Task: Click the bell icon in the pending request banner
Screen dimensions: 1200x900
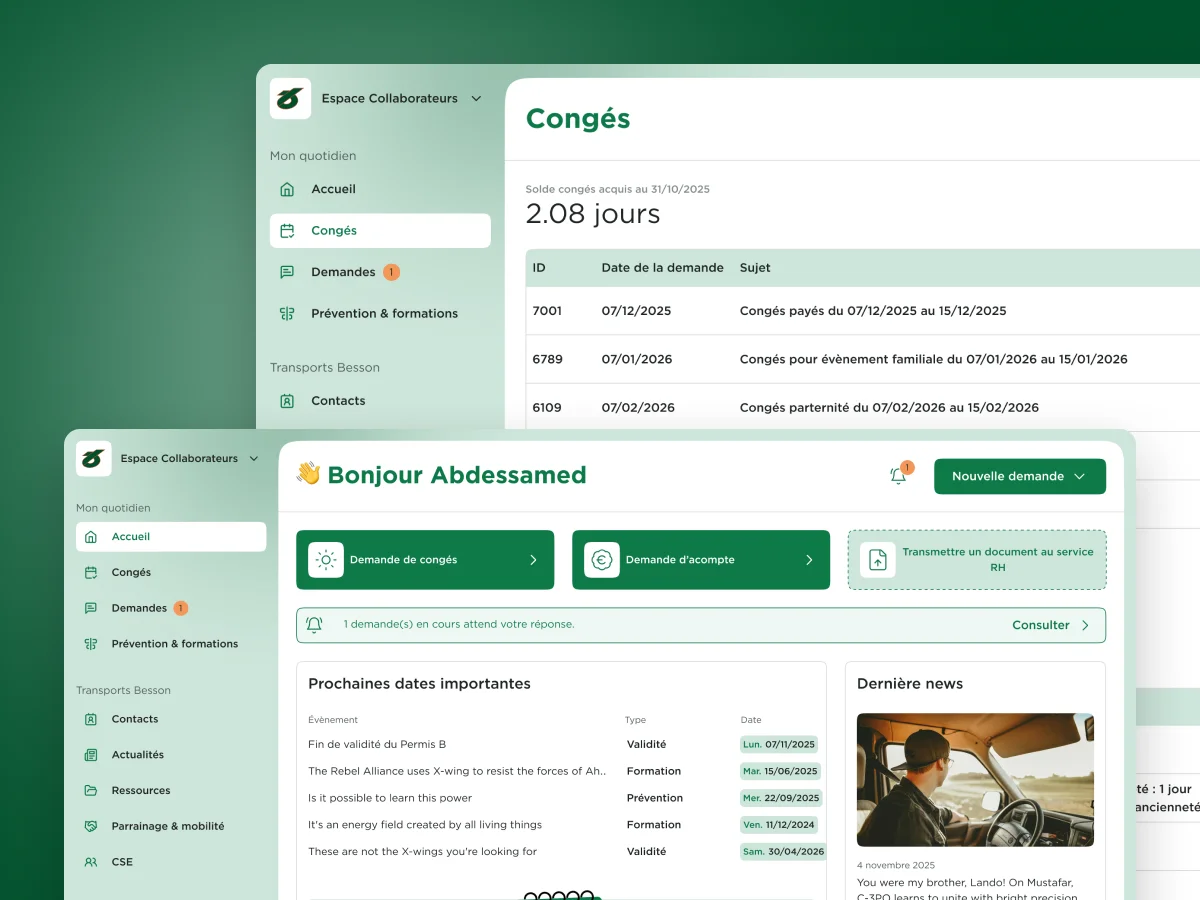Action: pos(314,625)
